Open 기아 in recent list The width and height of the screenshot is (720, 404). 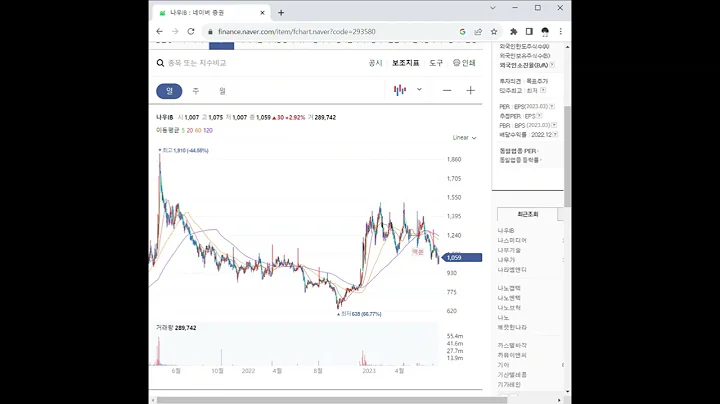[503, 365]
